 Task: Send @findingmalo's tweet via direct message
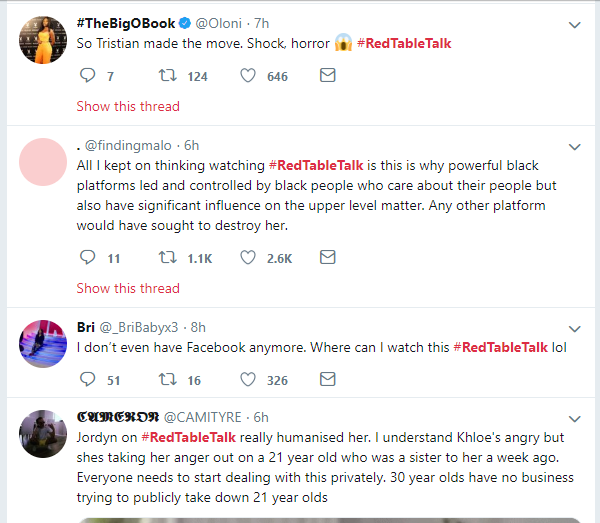pos(327,258)
